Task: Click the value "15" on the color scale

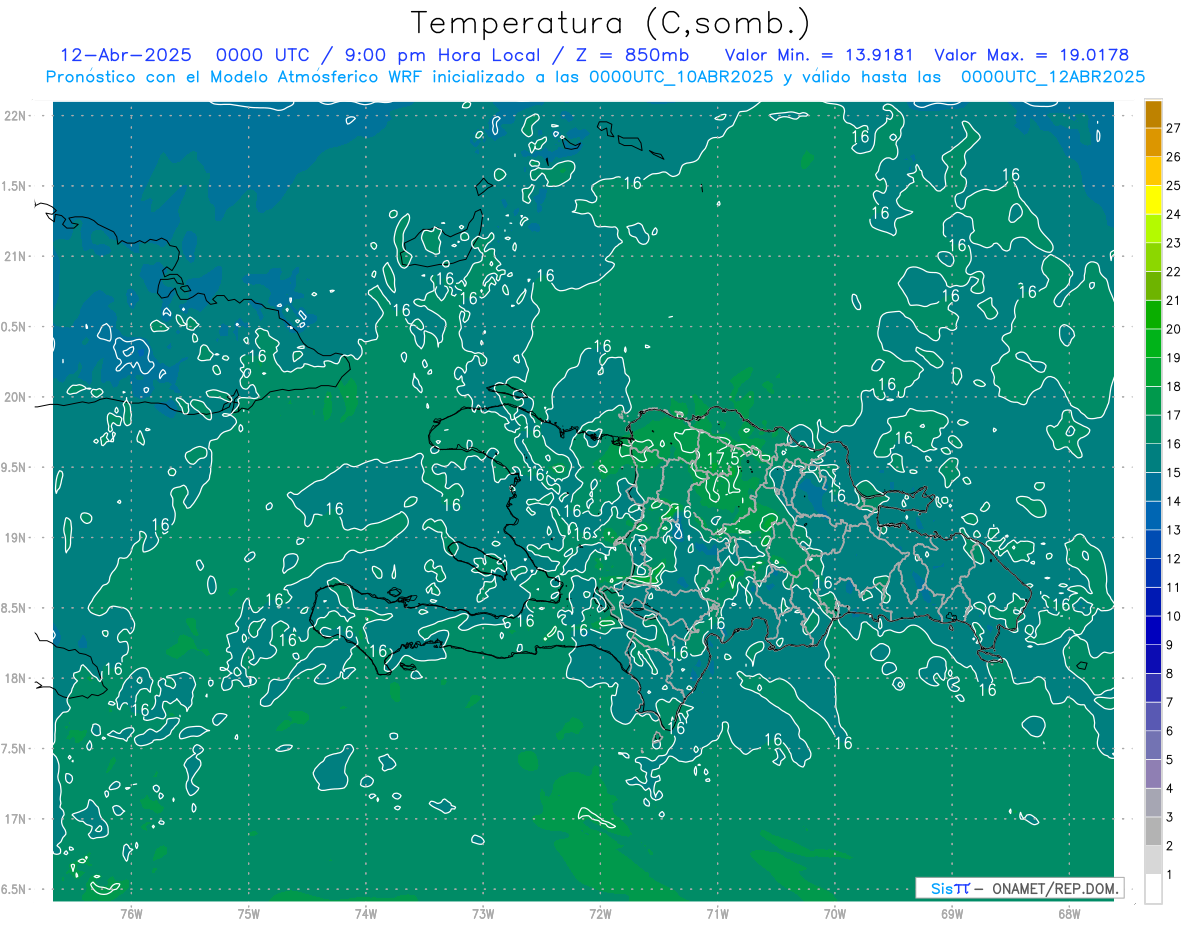Action: pyautogui.click(x=1174, y=472)
